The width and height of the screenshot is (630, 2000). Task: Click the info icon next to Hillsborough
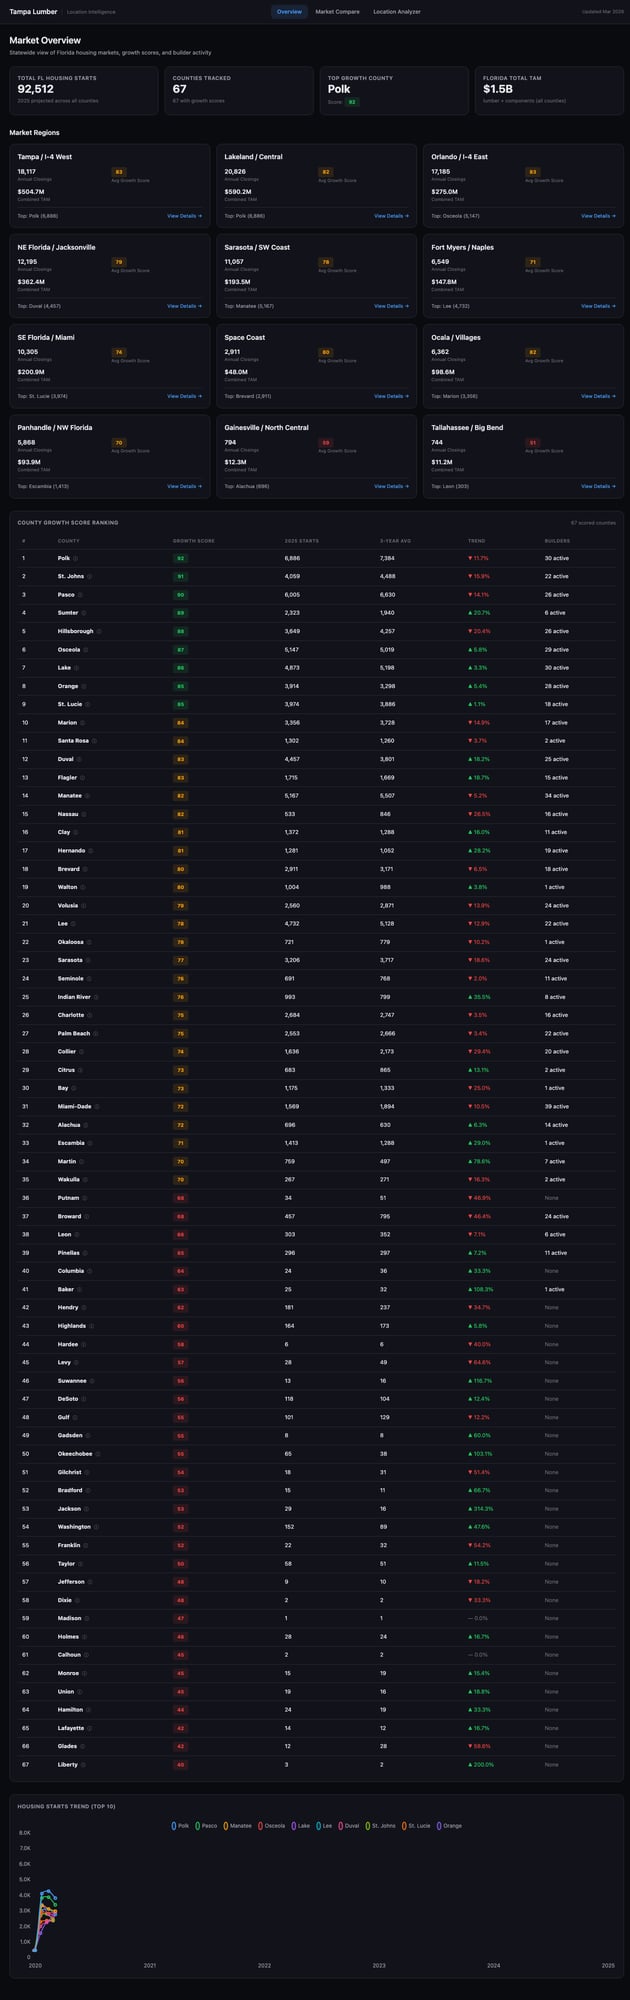pos(99,631)
